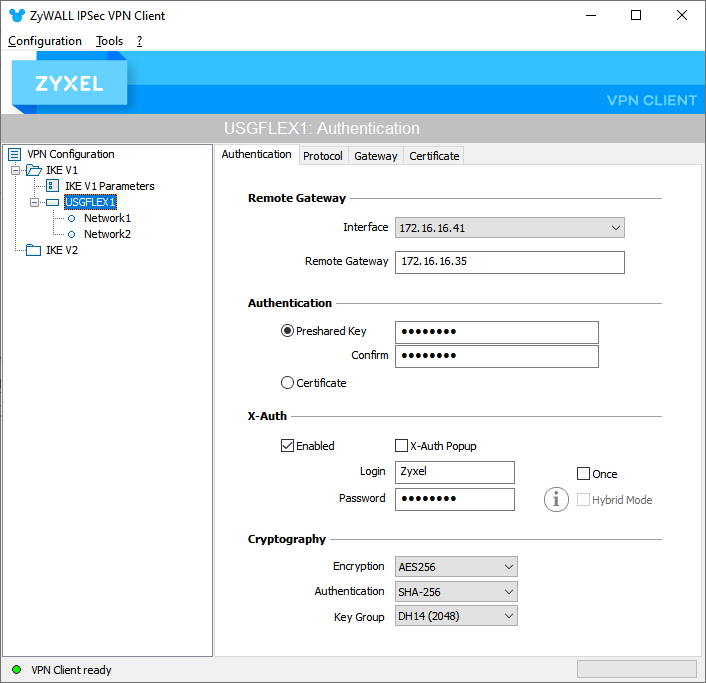706x683 pixels.
Task: Switch to the Protocol tab
Action: (x=323, y=156)
